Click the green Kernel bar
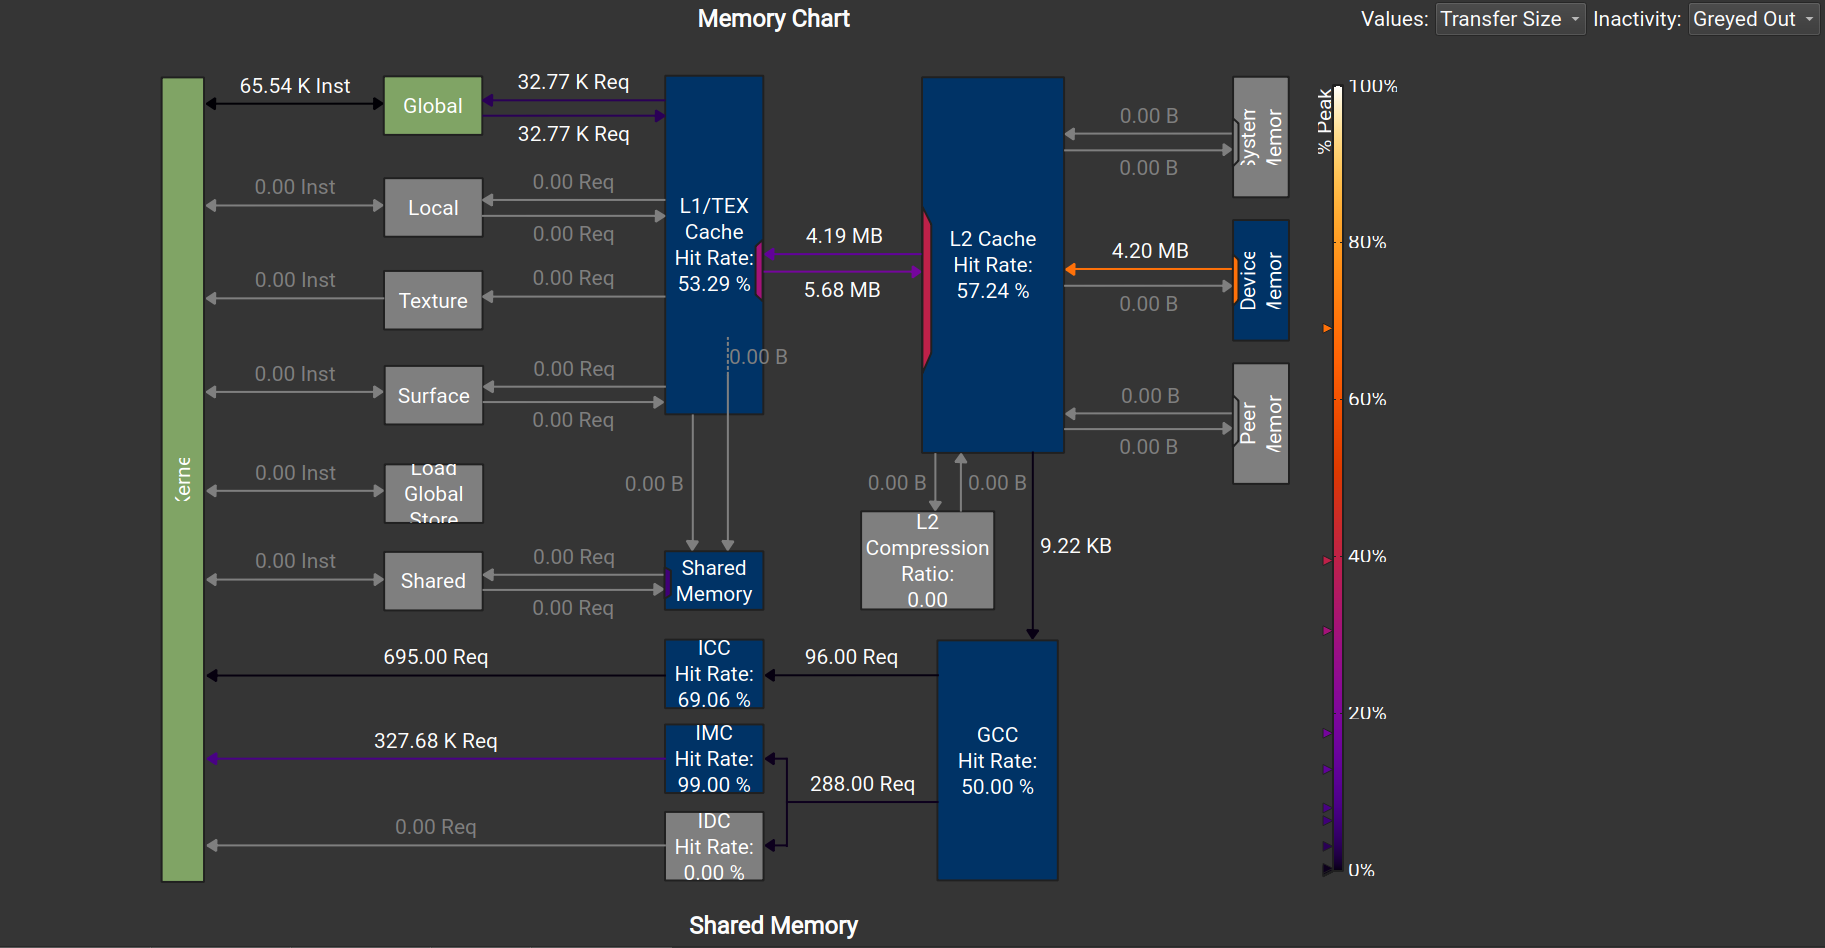Viewport: 1825px width, 948px height. pos(183,479)
